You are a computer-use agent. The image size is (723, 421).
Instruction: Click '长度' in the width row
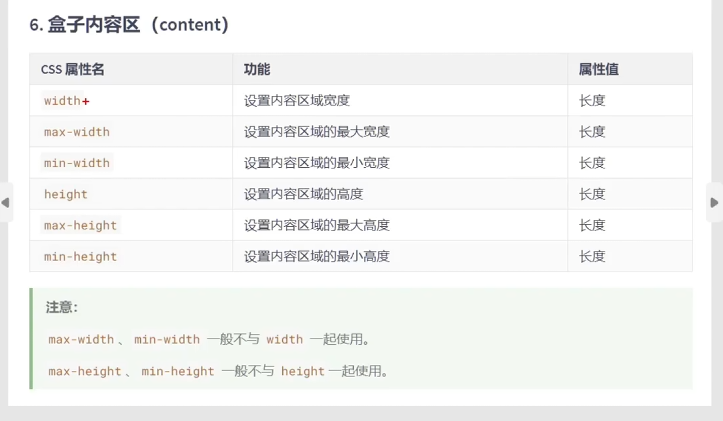coord(592,101)
